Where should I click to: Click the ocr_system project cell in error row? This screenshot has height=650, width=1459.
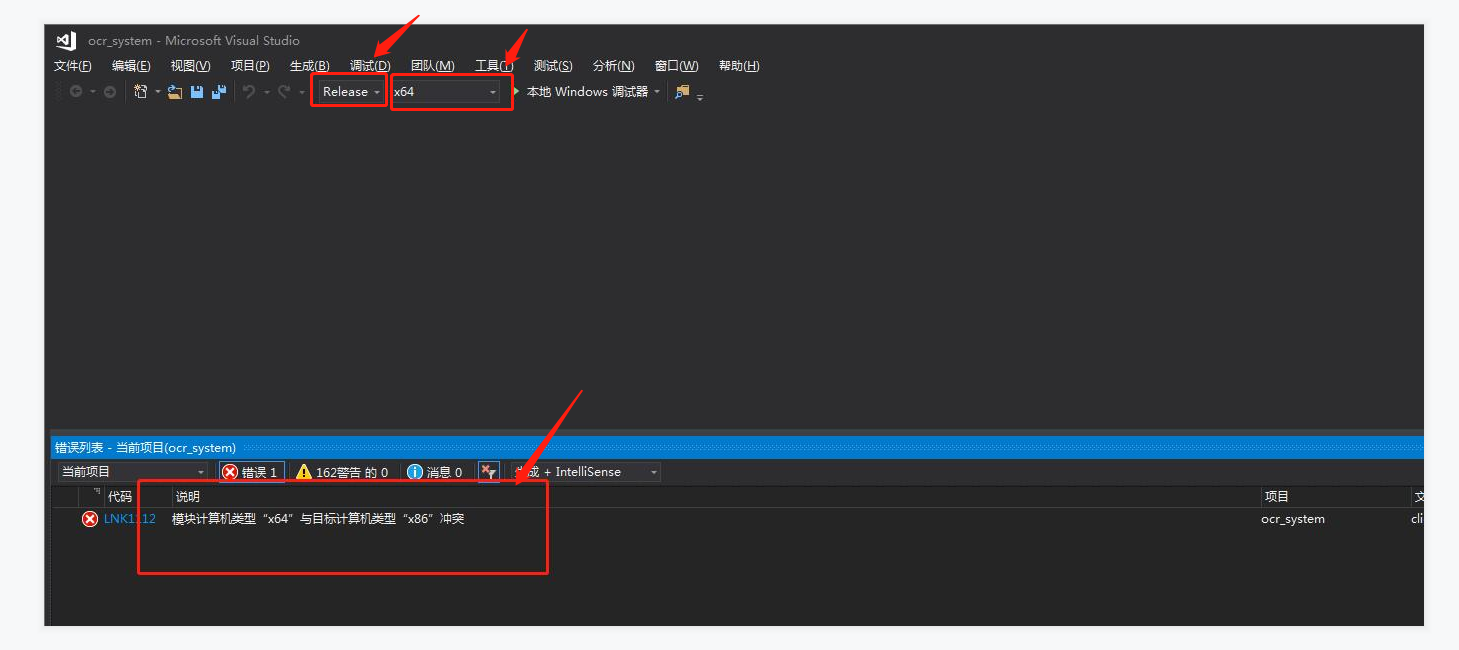(x=1293, y=519)
